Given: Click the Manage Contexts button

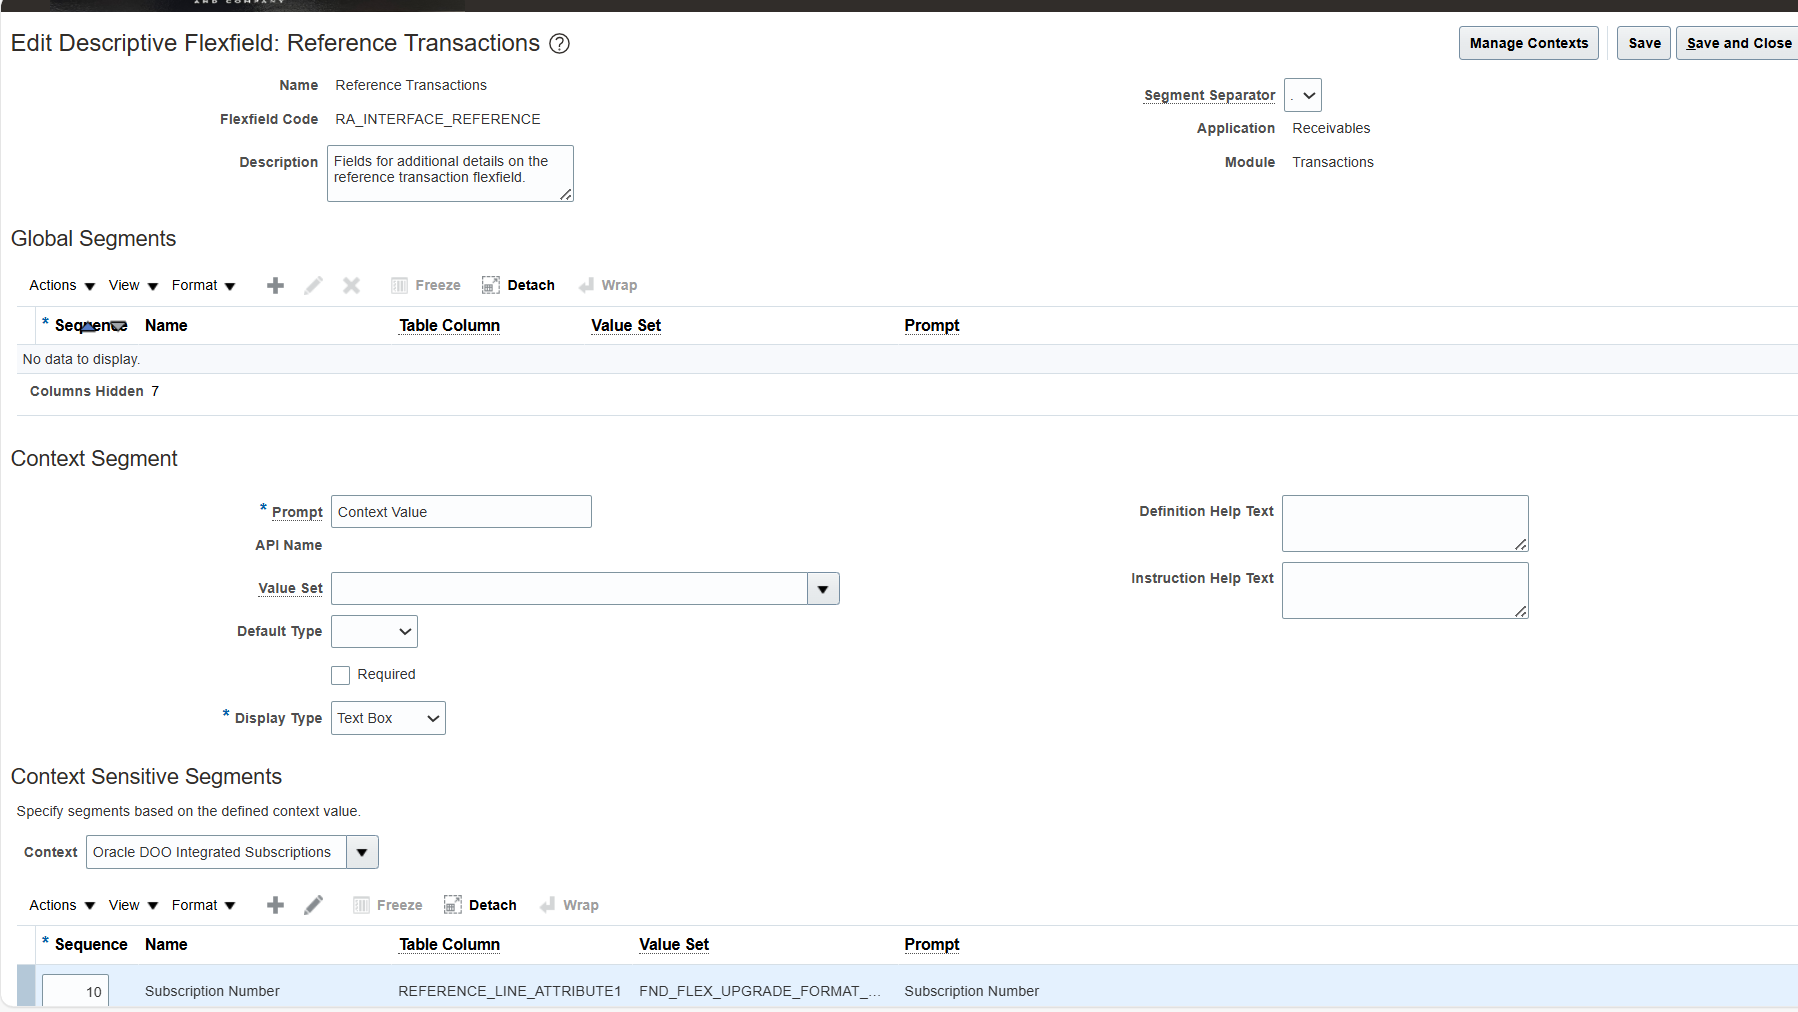Looking at the screenshot, I should (x=1529, y=44).
